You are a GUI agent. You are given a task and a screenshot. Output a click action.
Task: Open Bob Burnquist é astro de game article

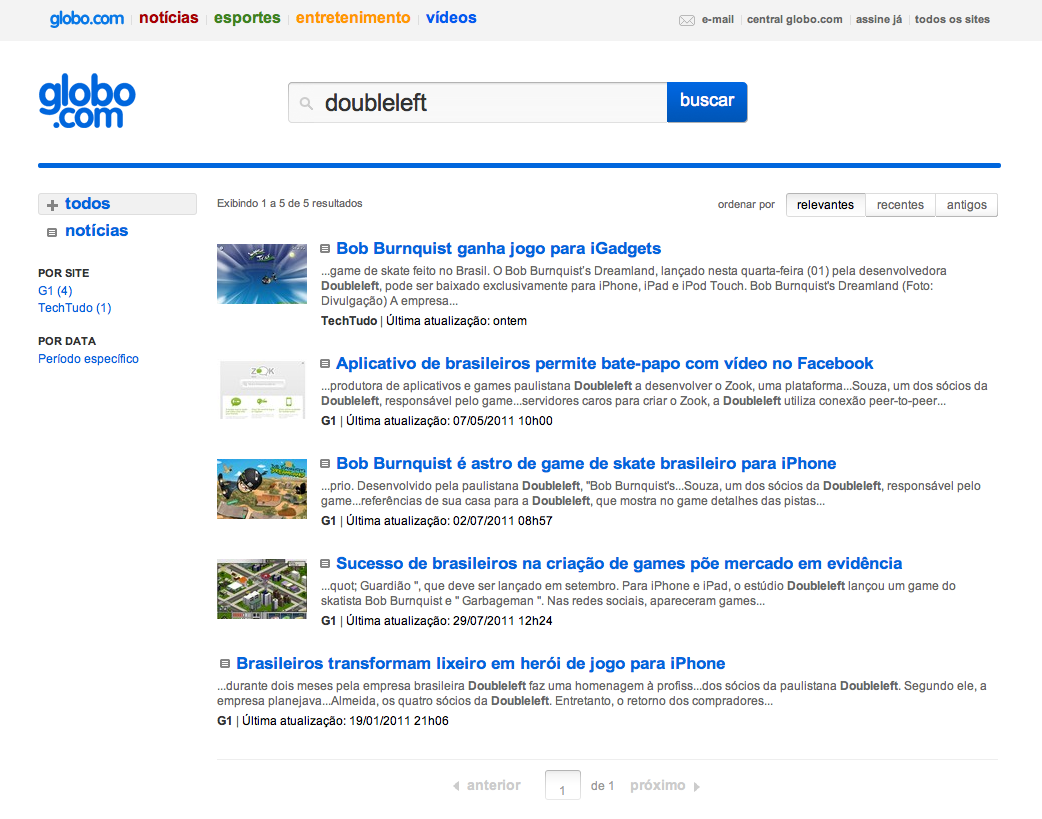[x=586, y=463]
